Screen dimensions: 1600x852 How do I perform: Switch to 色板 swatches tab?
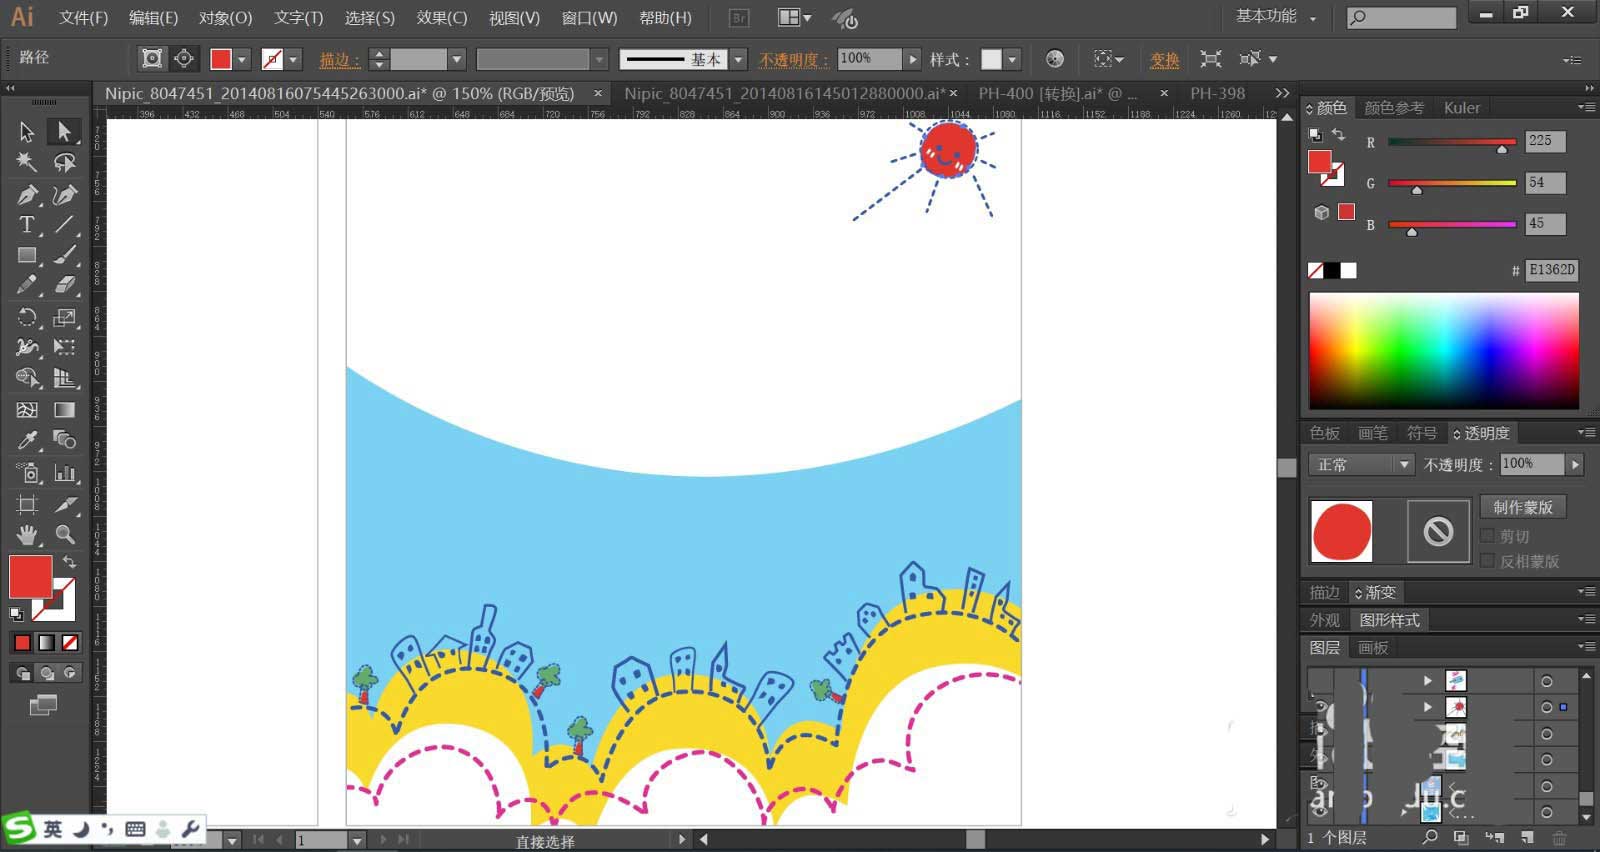click(x=1325, y=433)
